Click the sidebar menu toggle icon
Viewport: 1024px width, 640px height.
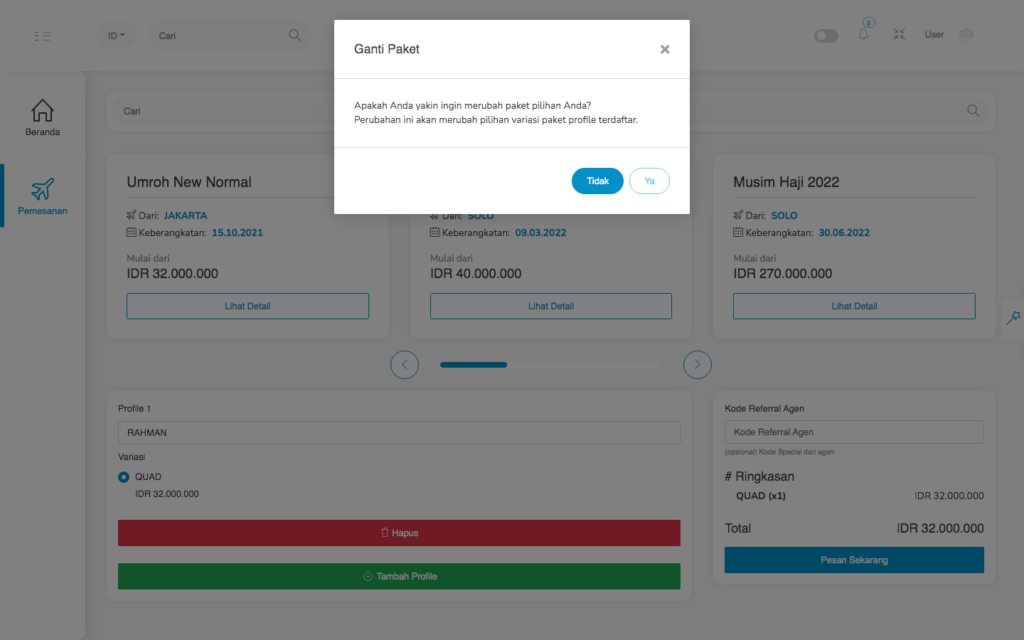42,36
